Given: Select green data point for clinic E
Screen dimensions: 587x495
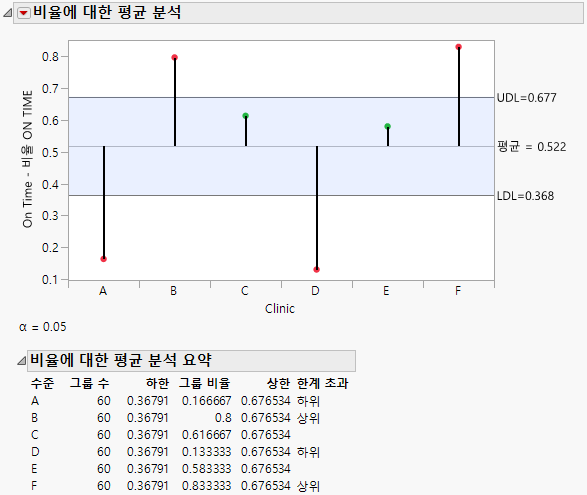Looking at the screenshot, I should point(387,127).
